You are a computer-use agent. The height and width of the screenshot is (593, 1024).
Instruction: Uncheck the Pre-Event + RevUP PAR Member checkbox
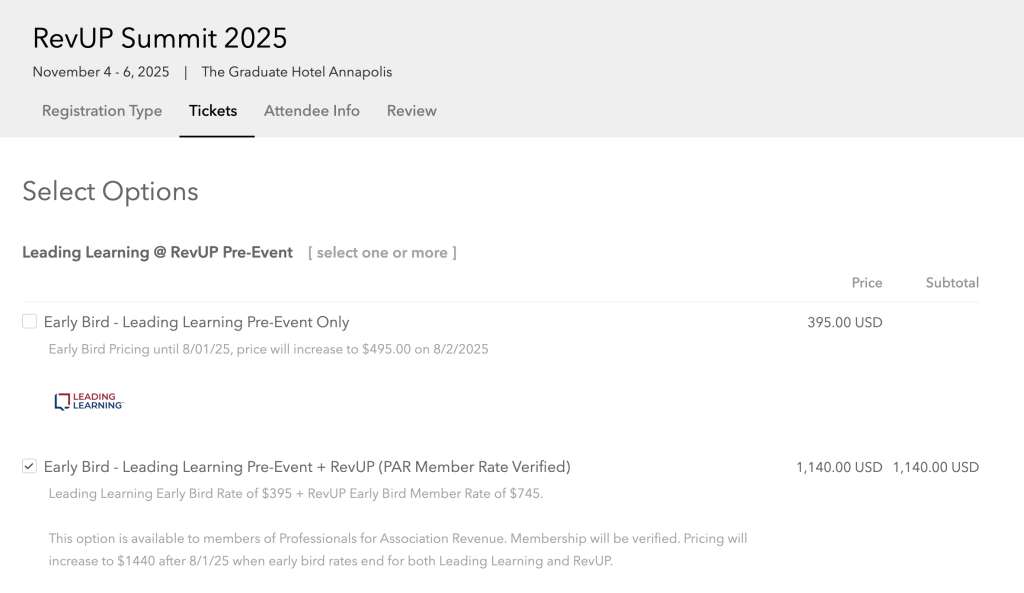(x=30, y=466)
